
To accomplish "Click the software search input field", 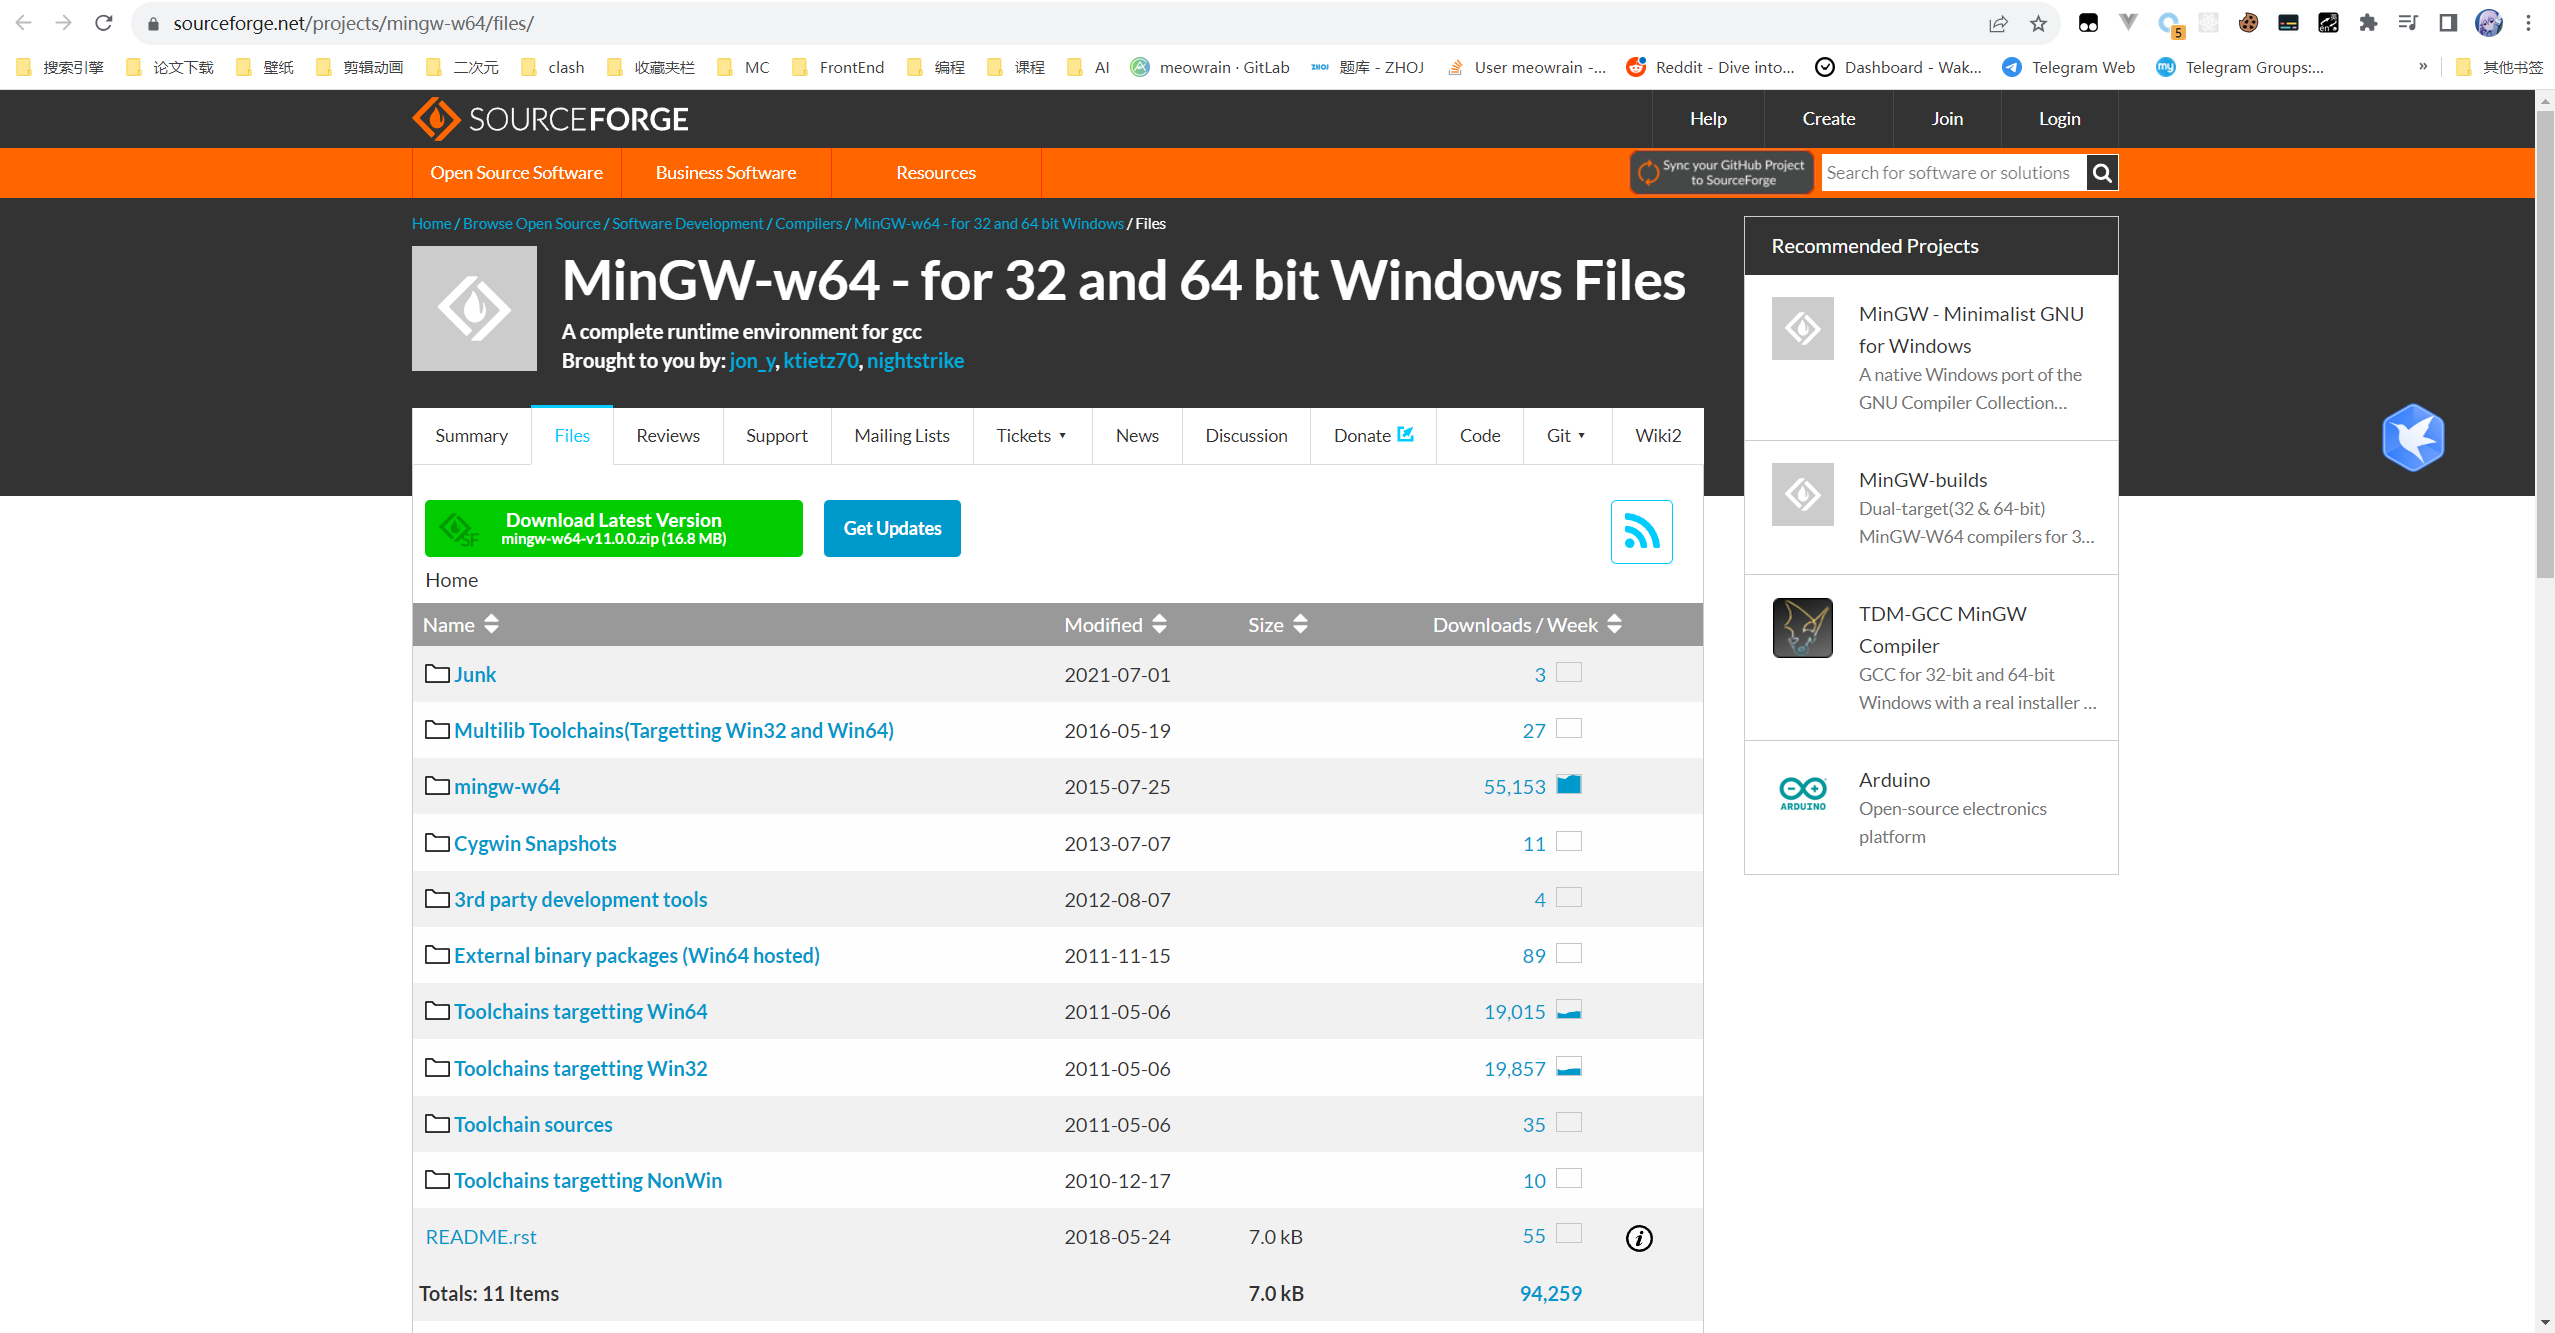I will coord(1951,173).
